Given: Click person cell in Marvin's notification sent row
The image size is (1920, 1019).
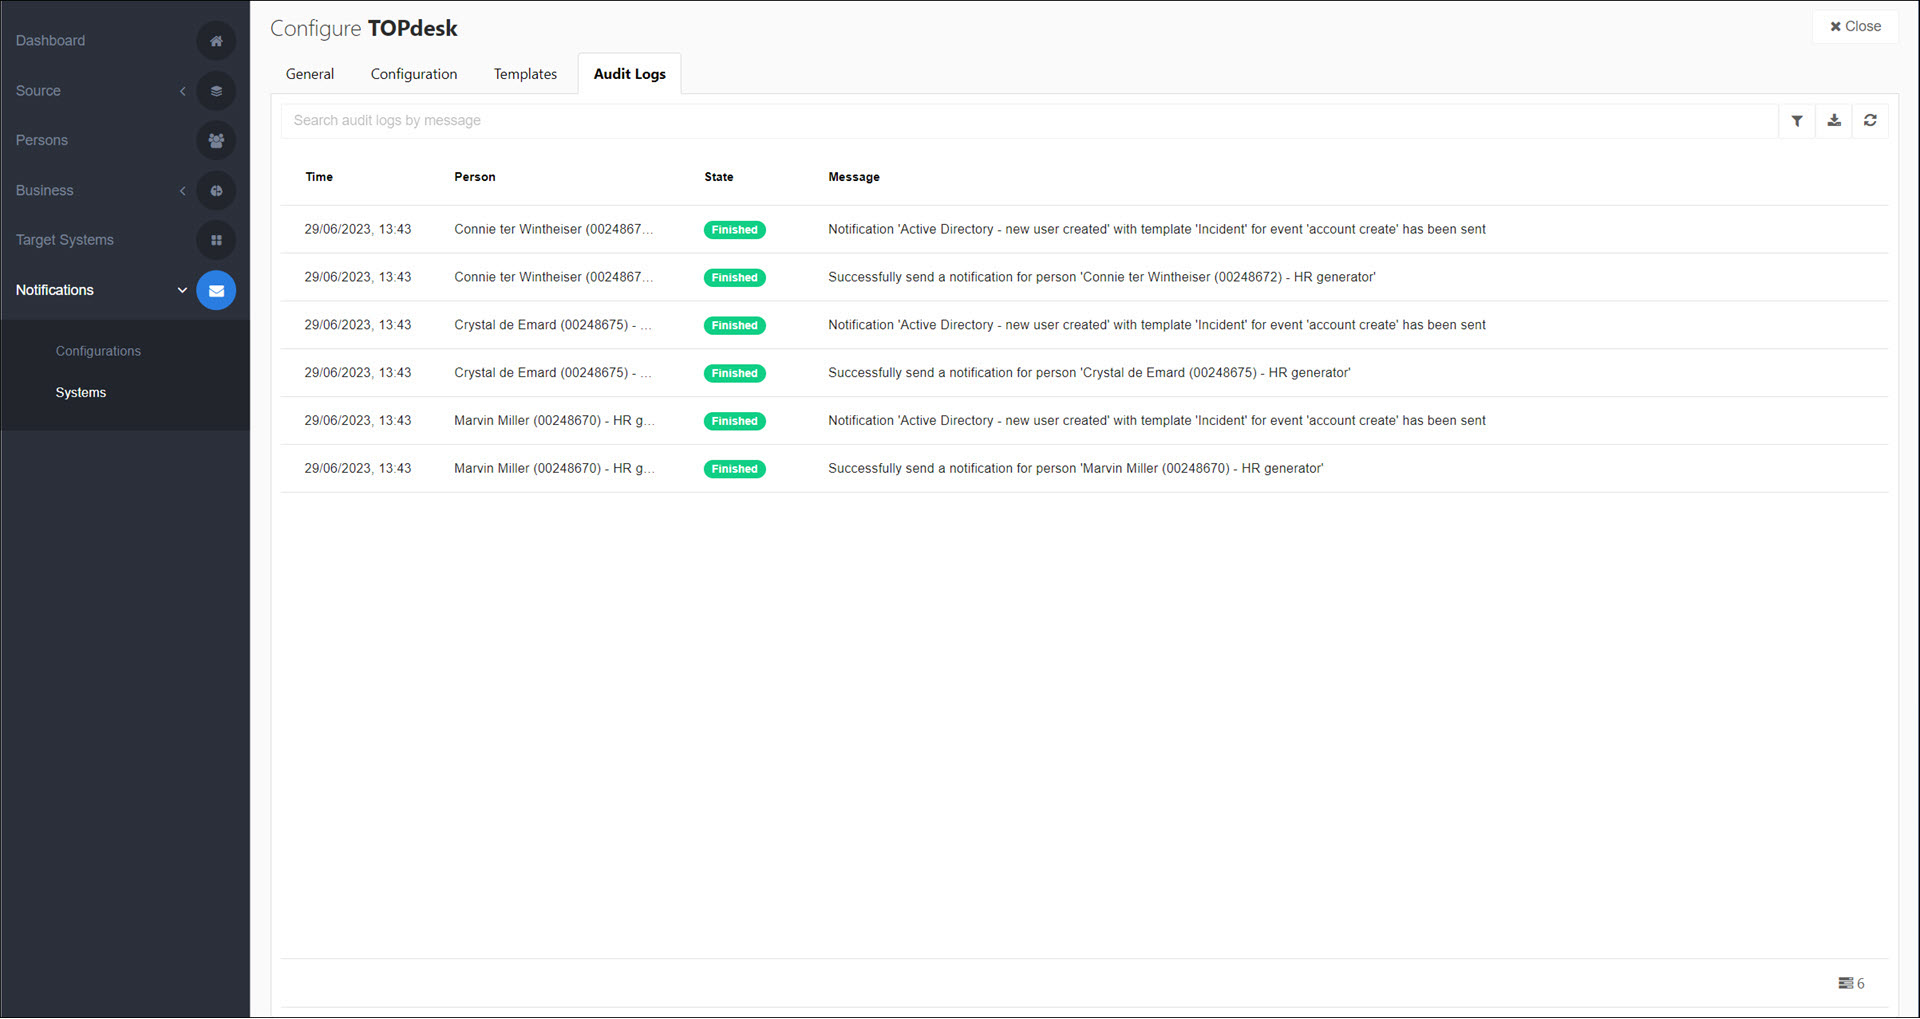Looking at the screenshot, I should click(x=555, y=421).
